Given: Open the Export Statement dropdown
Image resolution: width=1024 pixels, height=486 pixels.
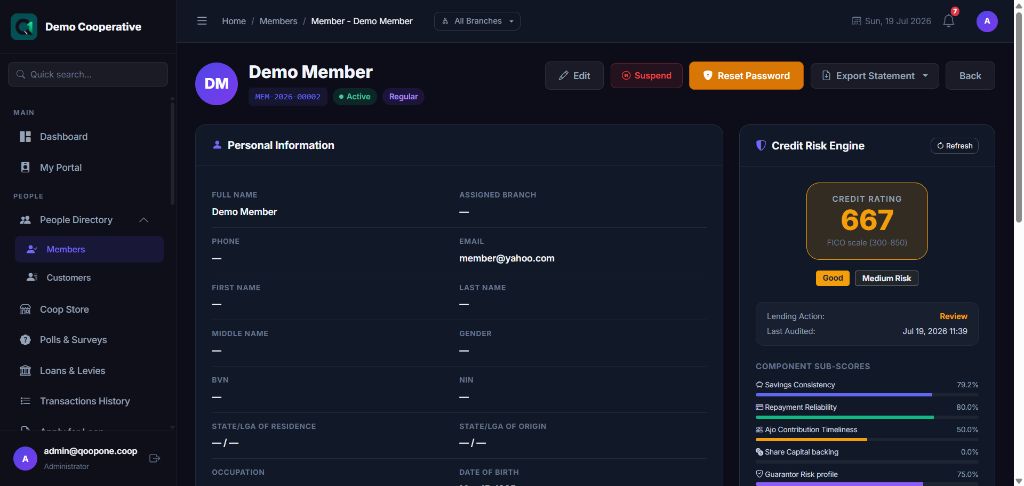Looking at the screenshot, I should pos(874,76).
